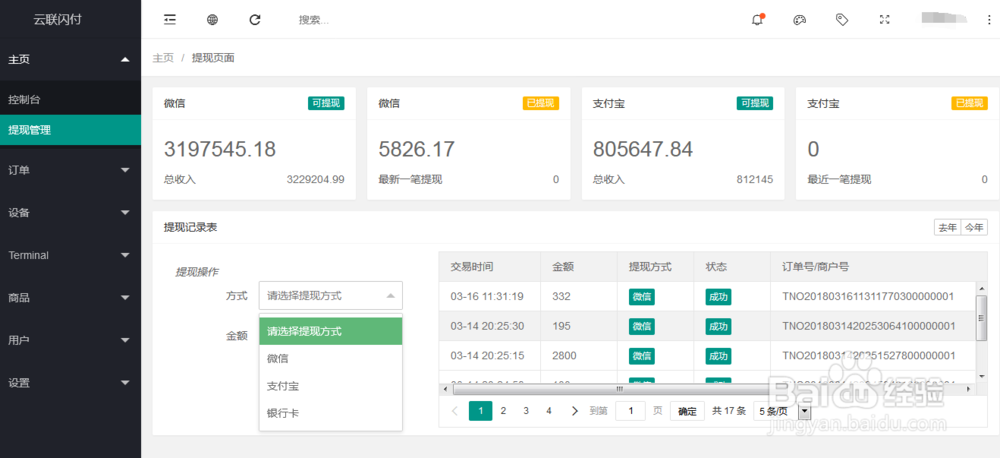The height and width of the screenshot is (458, 1000).
Task: Select 提现管理 in the sidebar
Action: point(70,130)
